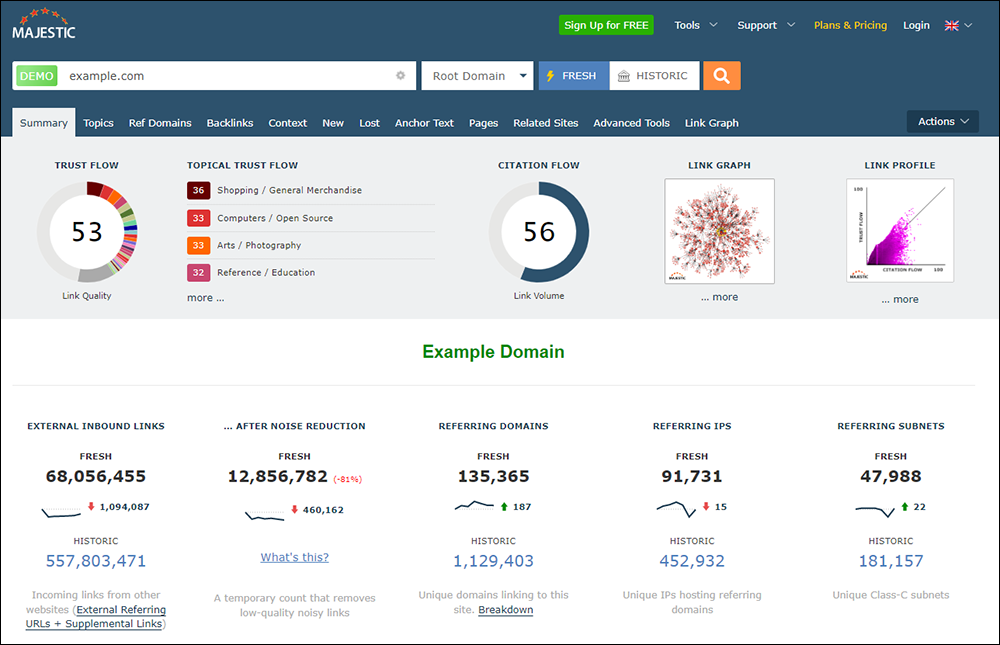Click the Citation Flow donut chart
1000x645 pixels.
click(x=539, y=232)
